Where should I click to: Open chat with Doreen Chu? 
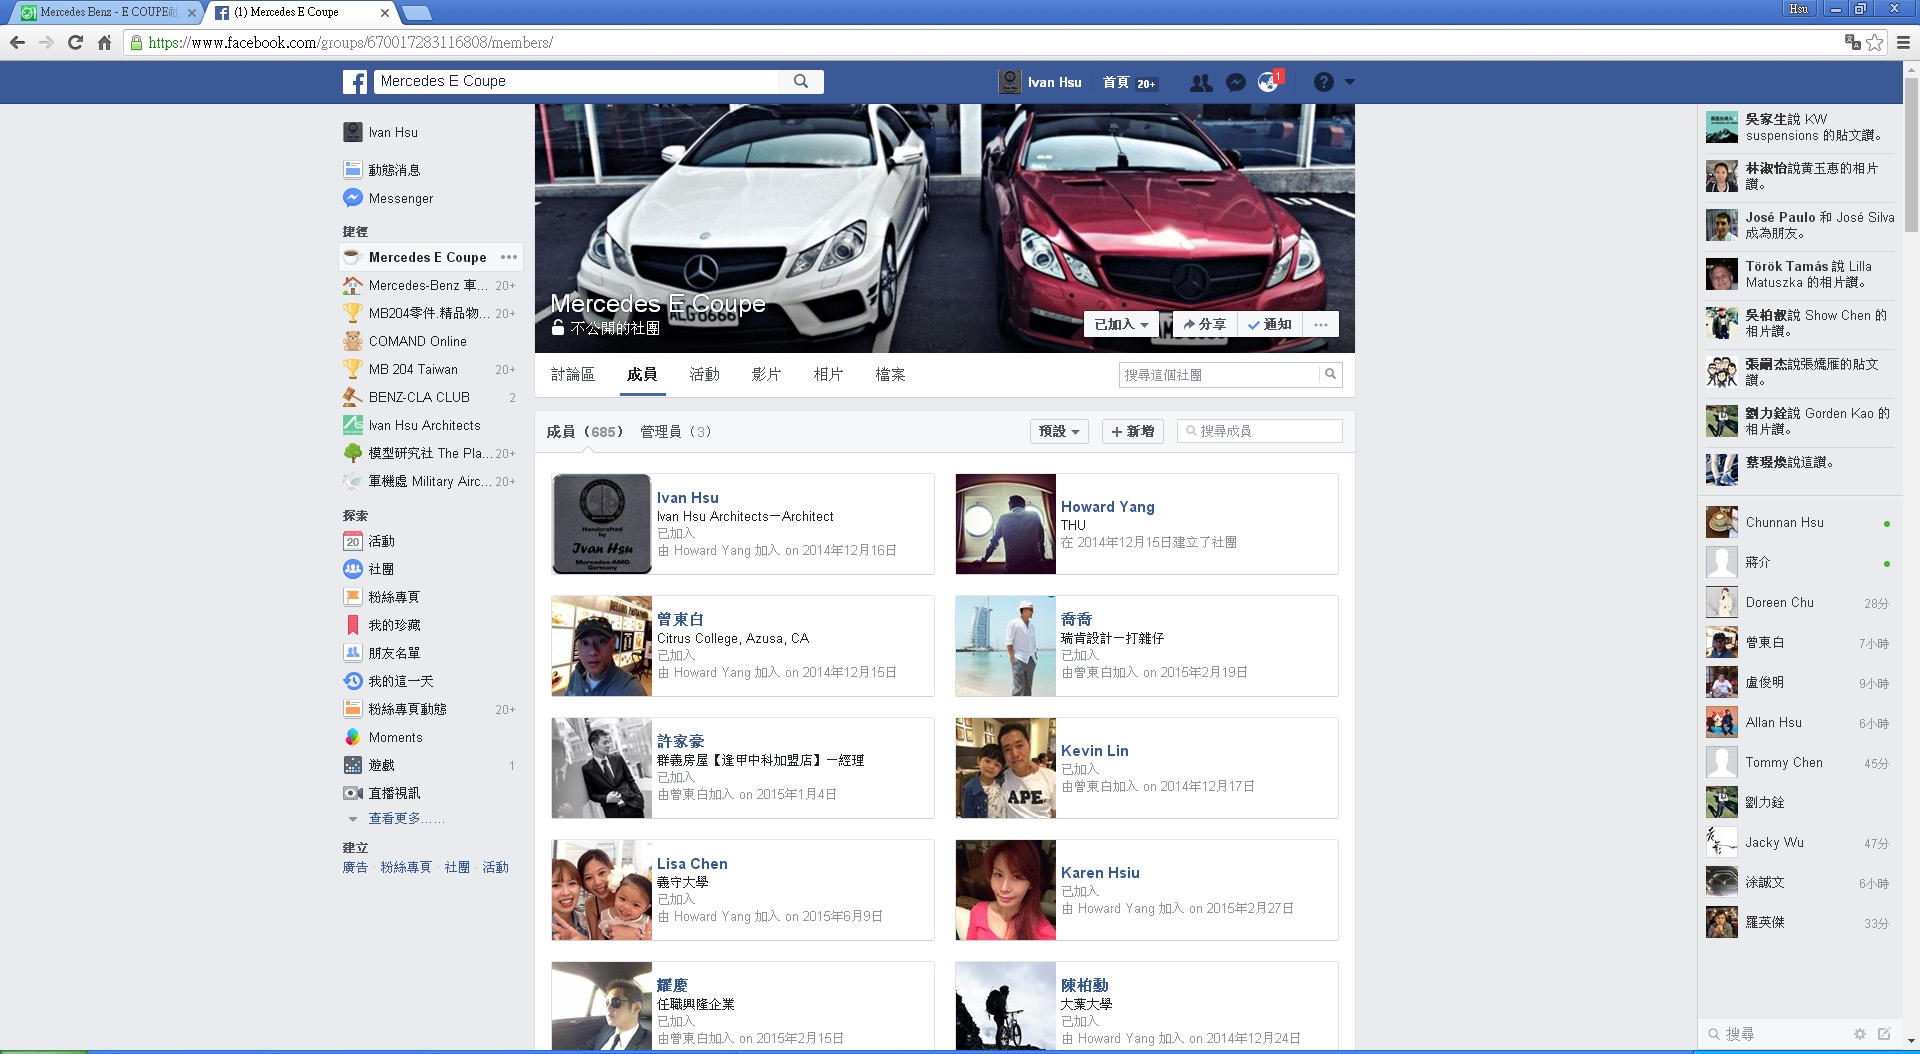[x=1800, y=602]
